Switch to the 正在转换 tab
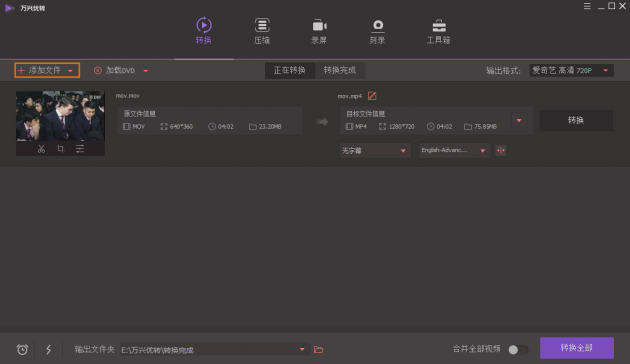630x364 pixels. coord(290,70)
